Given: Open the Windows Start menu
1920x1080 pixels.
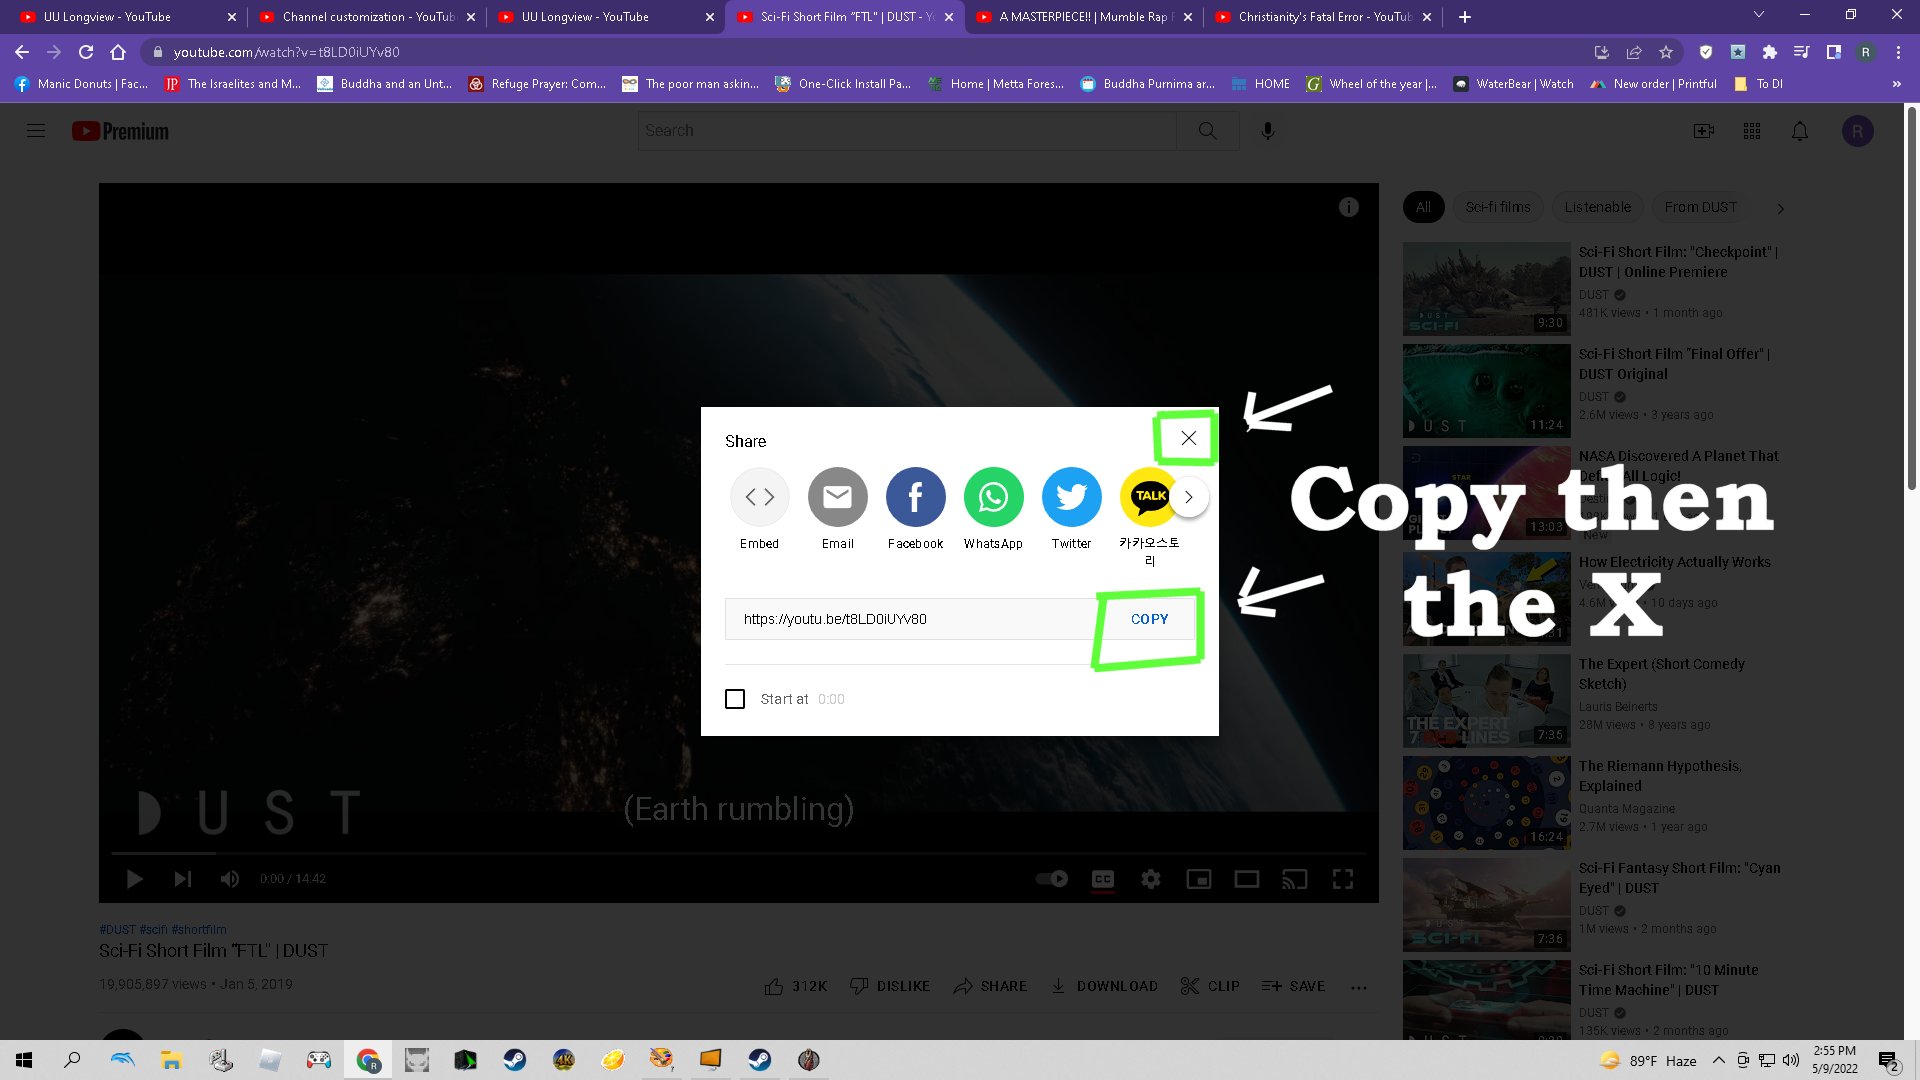Looking at the screenshot, I should [24, 1060].
